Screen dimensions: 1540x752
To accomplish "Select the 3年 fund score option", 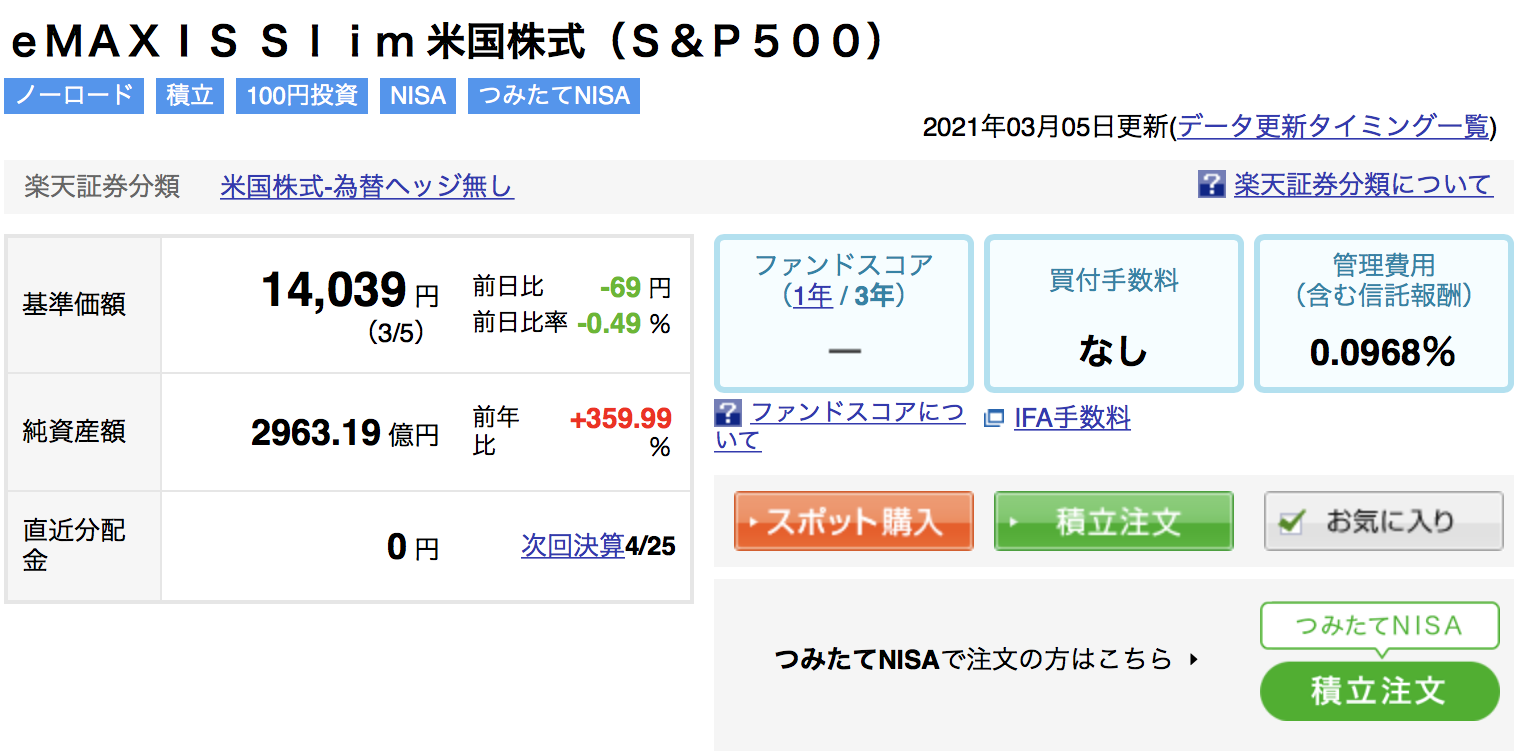I will [x=874, y=296].
